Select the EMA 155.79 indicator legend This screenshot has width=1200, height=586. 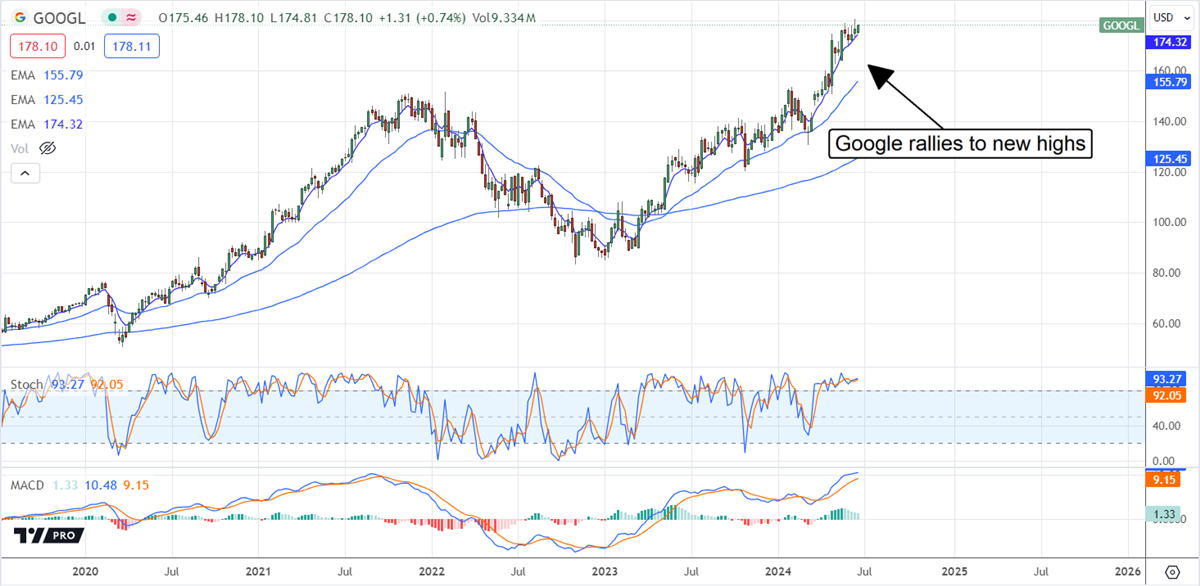tap(47, 74)
